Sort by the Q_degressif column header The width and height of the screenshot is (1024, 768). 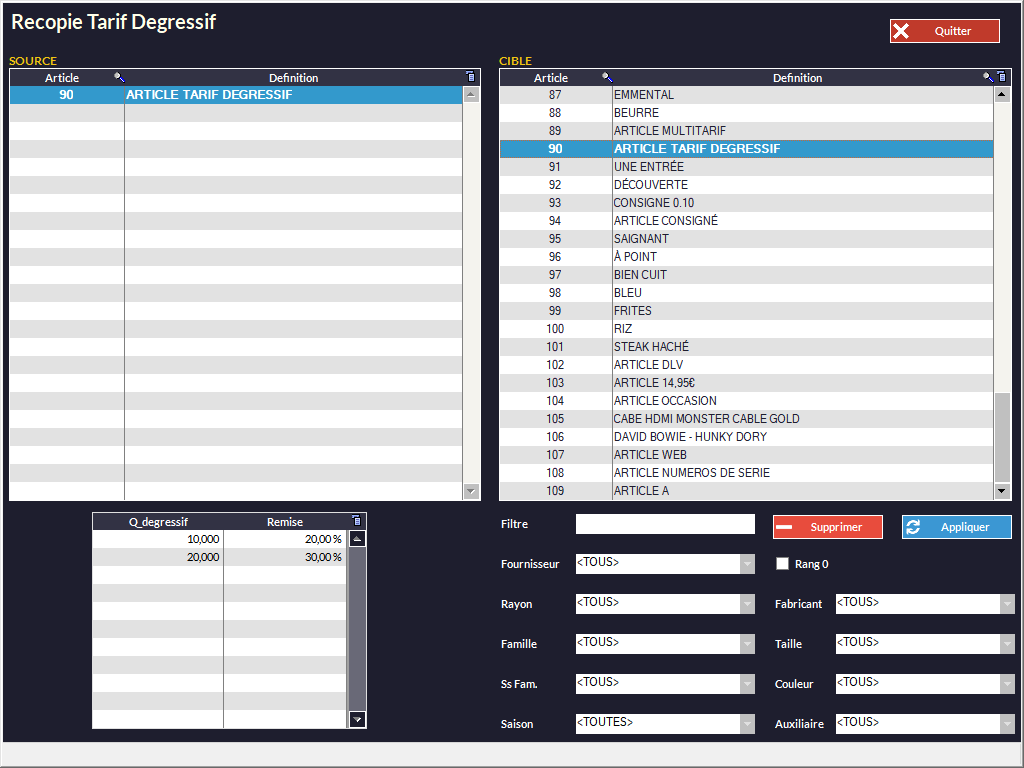[158, 521]
